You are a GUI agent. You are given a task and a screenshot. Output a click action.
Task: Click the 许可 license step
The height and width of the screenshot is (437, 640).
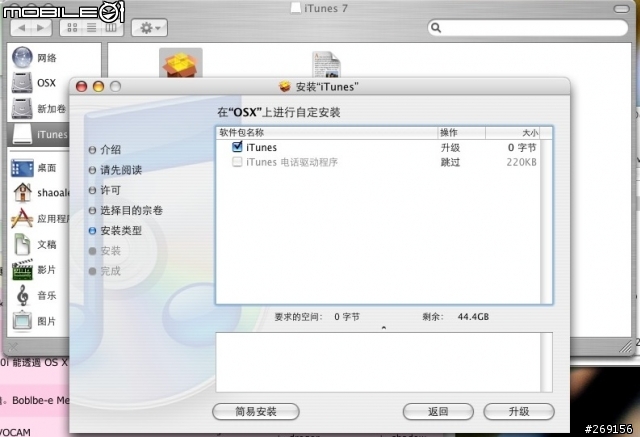(x=105, y=190)
